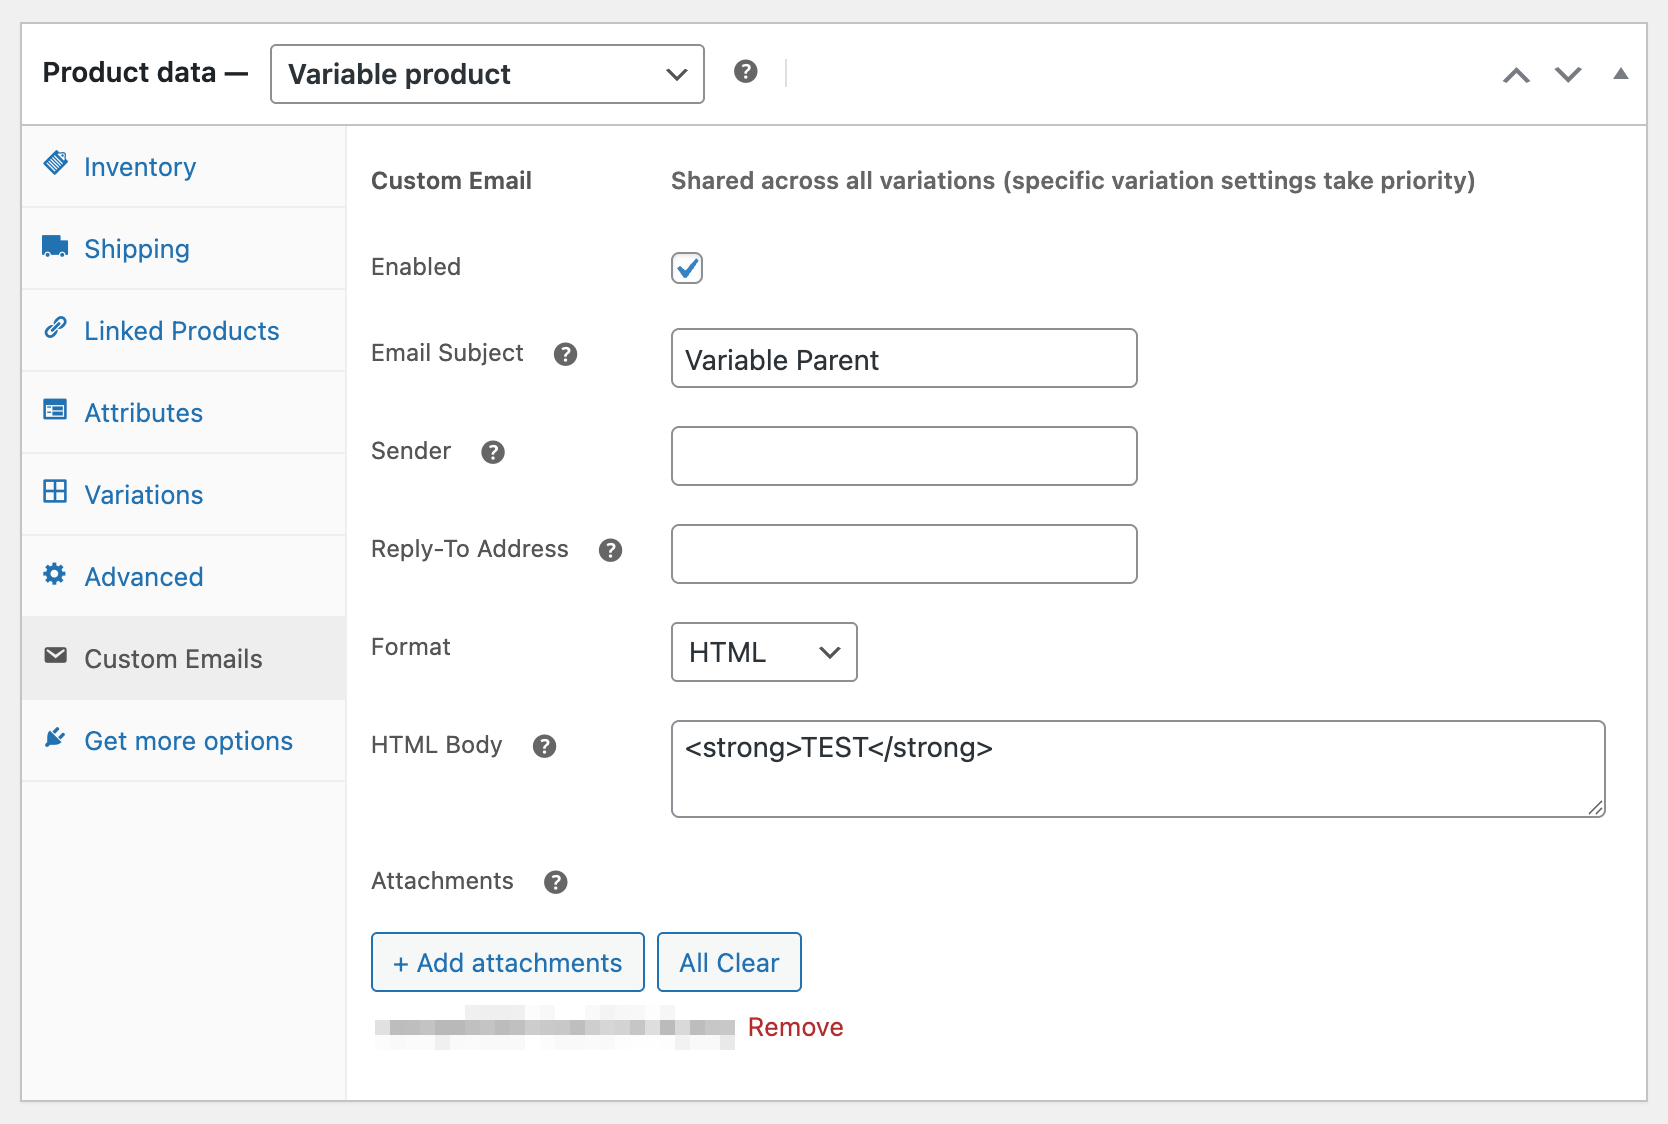Click the help icon beside product type dropdown
Viewport: 1668px width, 1124px height.
click(x=745, y=72)
